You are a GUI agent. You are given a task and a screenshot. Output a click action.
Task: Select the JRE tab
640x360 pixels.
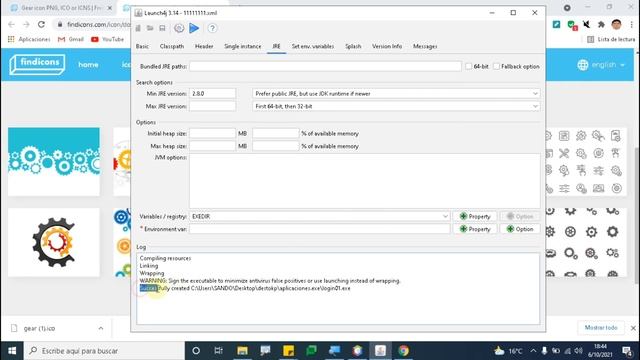276,47
